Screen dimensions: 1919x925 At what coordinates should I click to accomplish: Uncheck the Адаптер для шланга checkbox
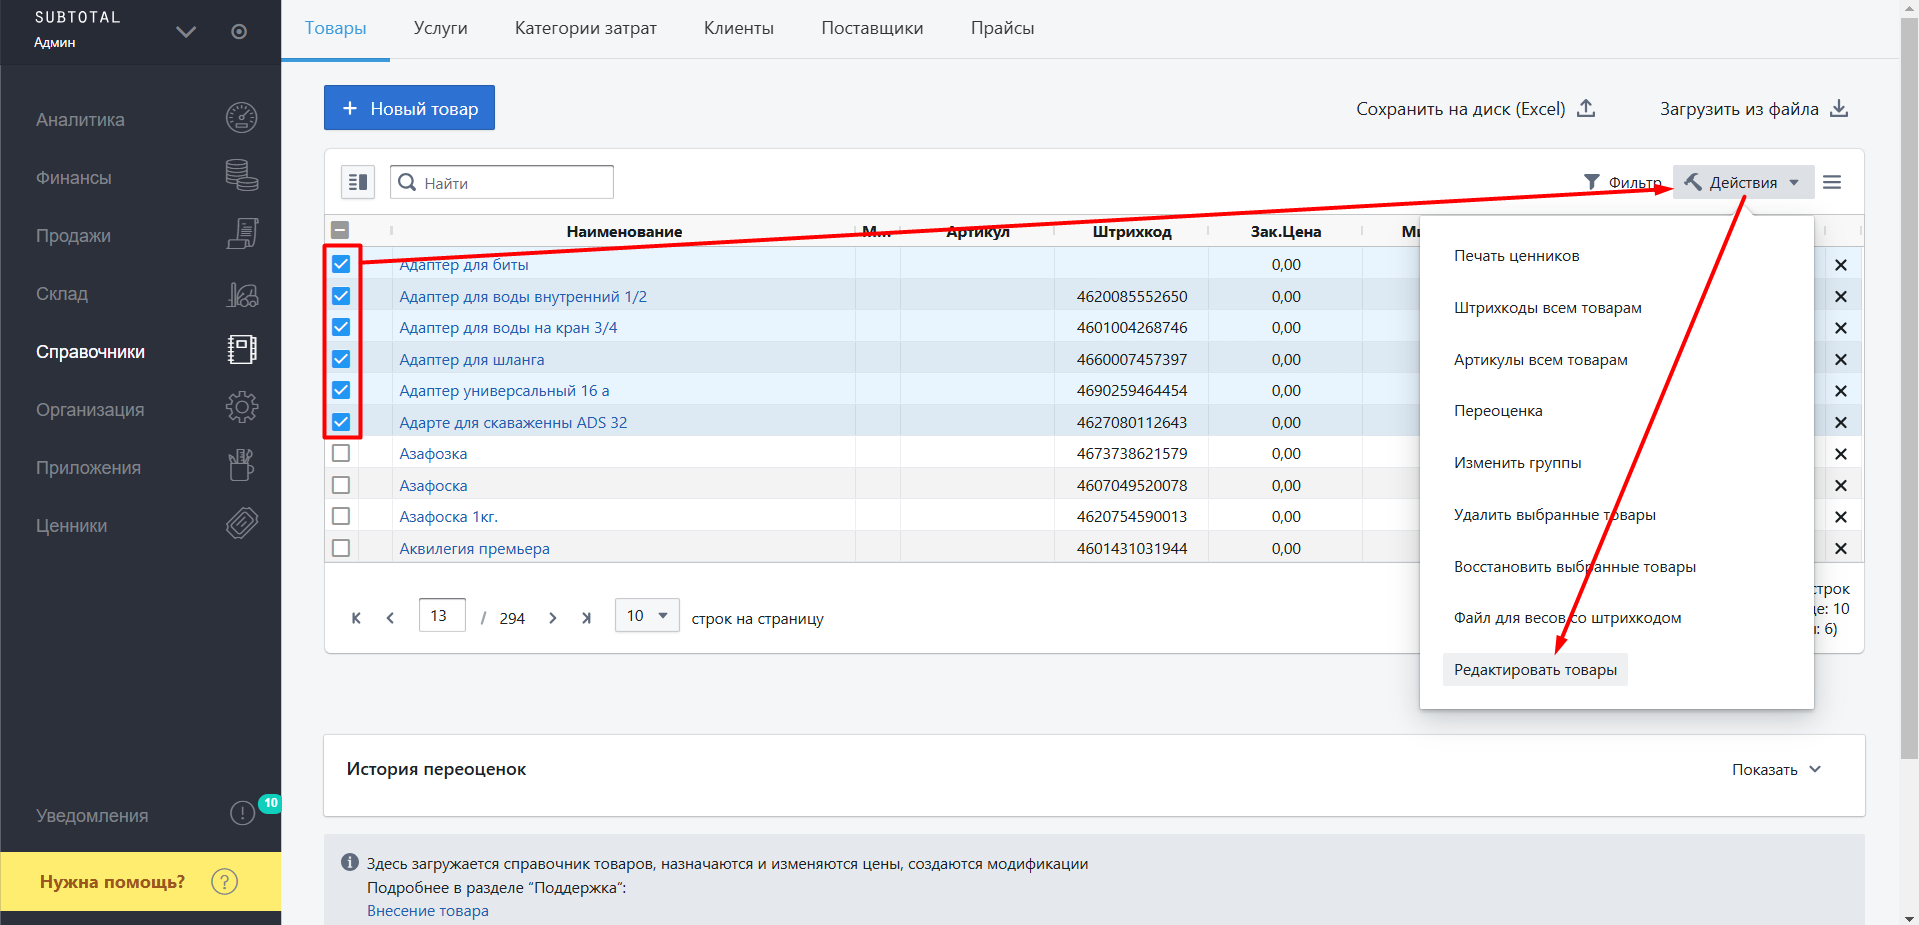point(341,359)
